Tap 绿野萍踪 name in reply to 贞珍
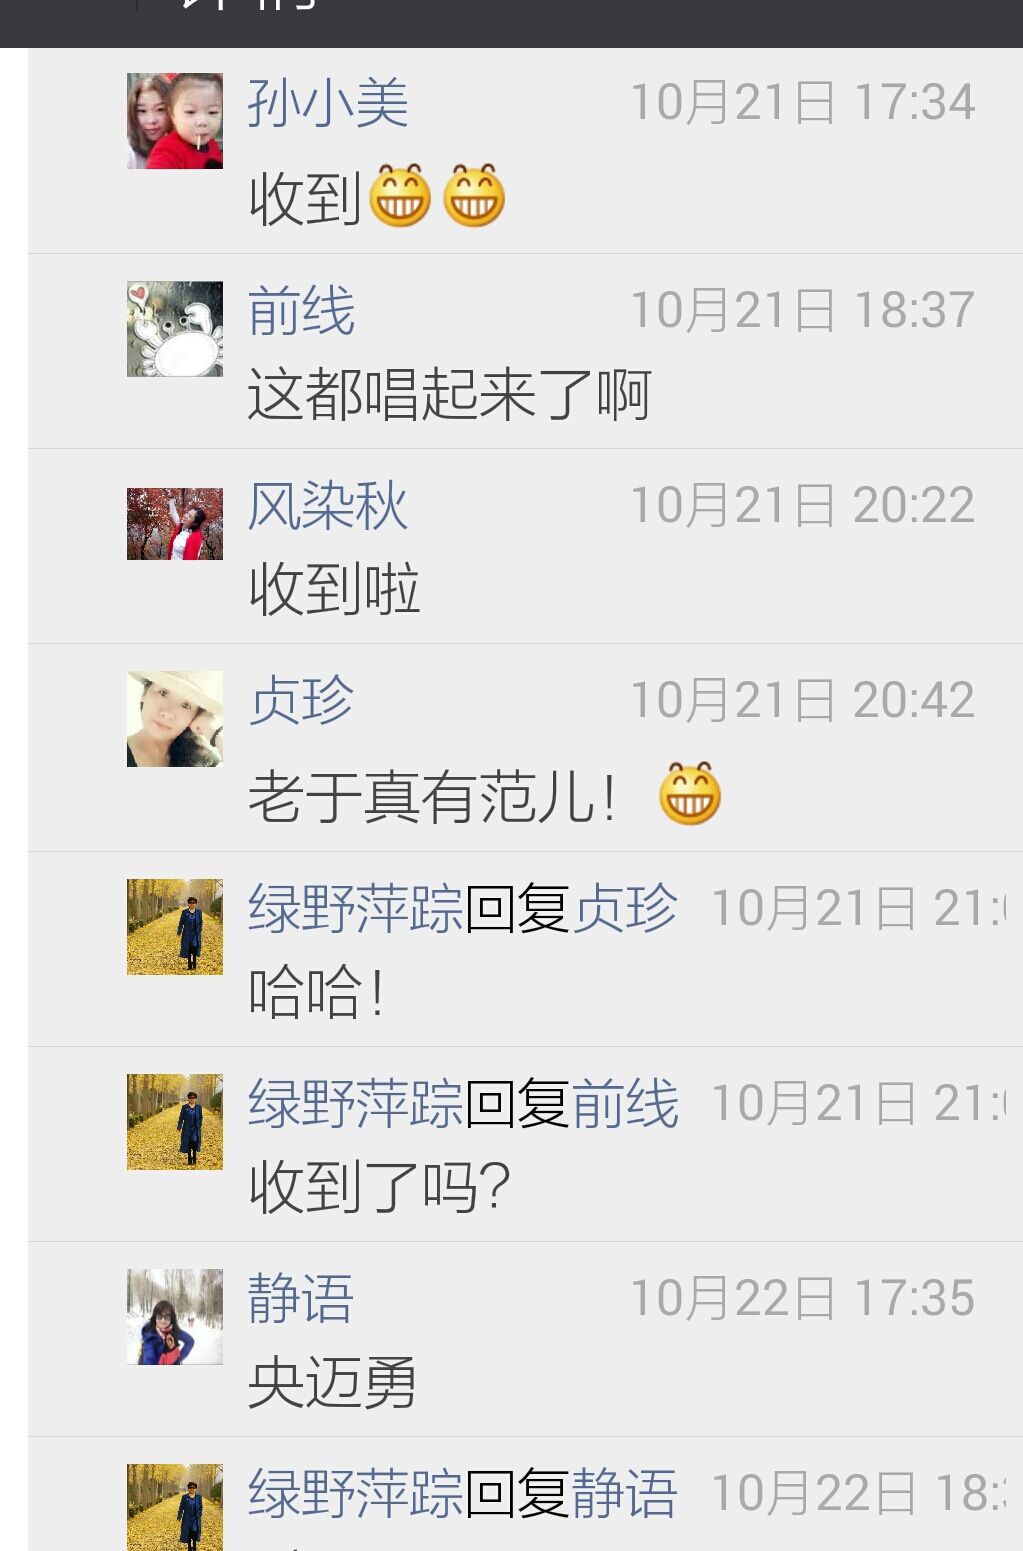The image size is (1023, 1551). tap(356, 909)
